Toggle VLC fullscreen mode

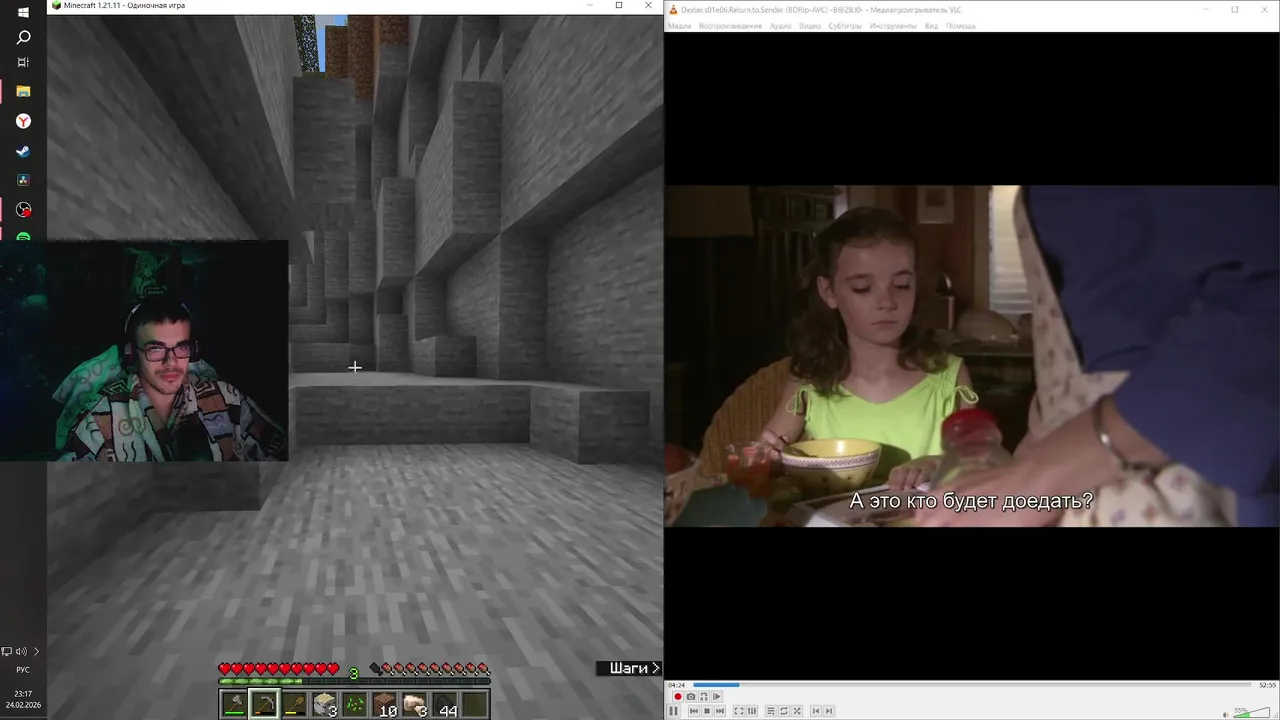(x=739, y=711)
